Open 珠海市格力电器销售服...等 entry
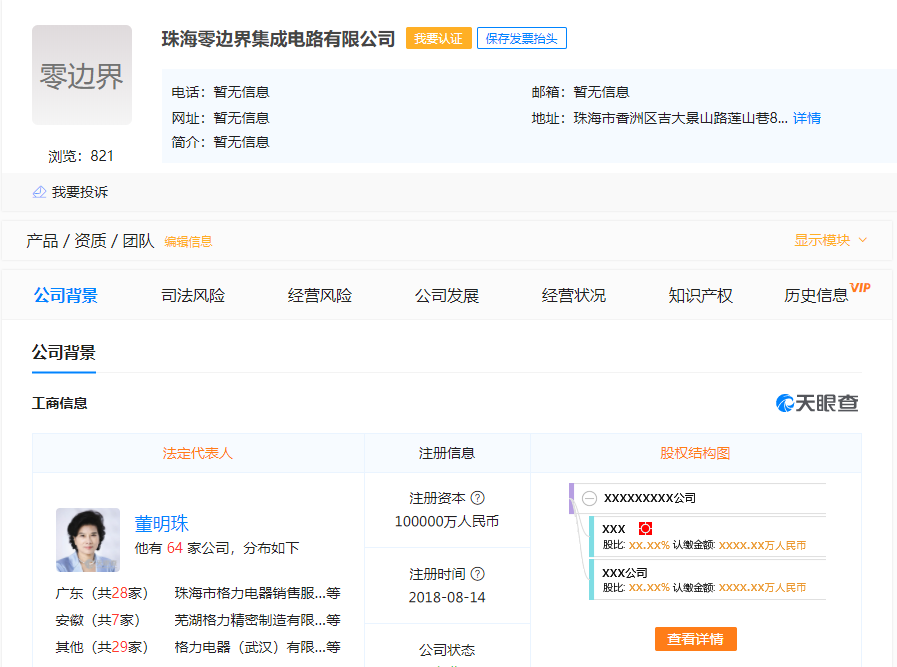The height and width of the screenshot is (667, 897). click(257, 593)
